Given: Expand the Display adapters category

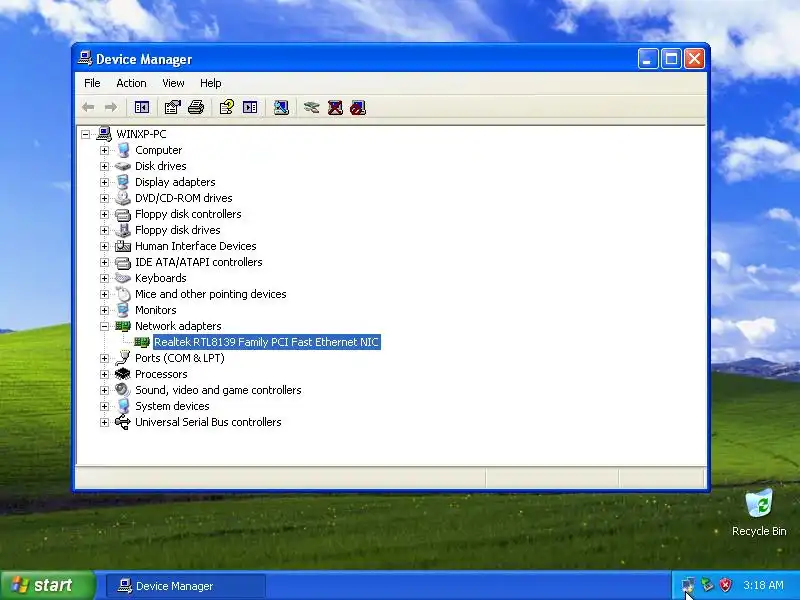Looking at the screenshot, I should 104,182.
